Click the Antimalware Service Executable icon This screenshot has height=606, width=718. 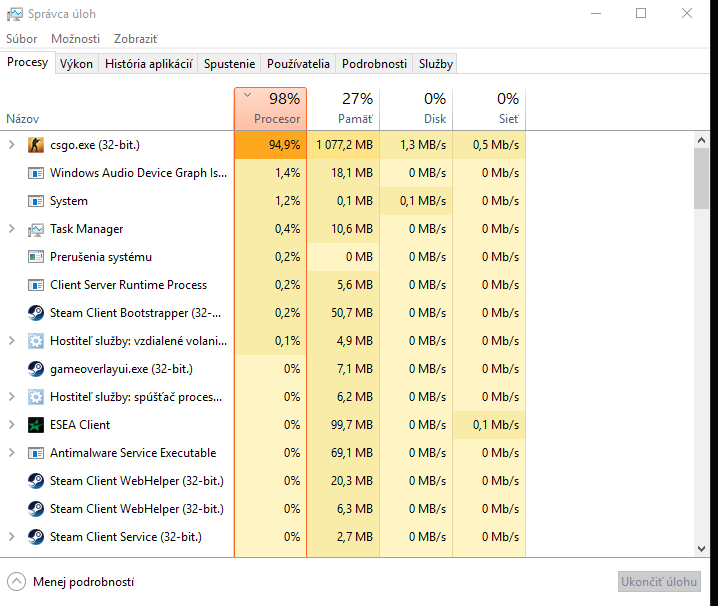click(36, 453)
